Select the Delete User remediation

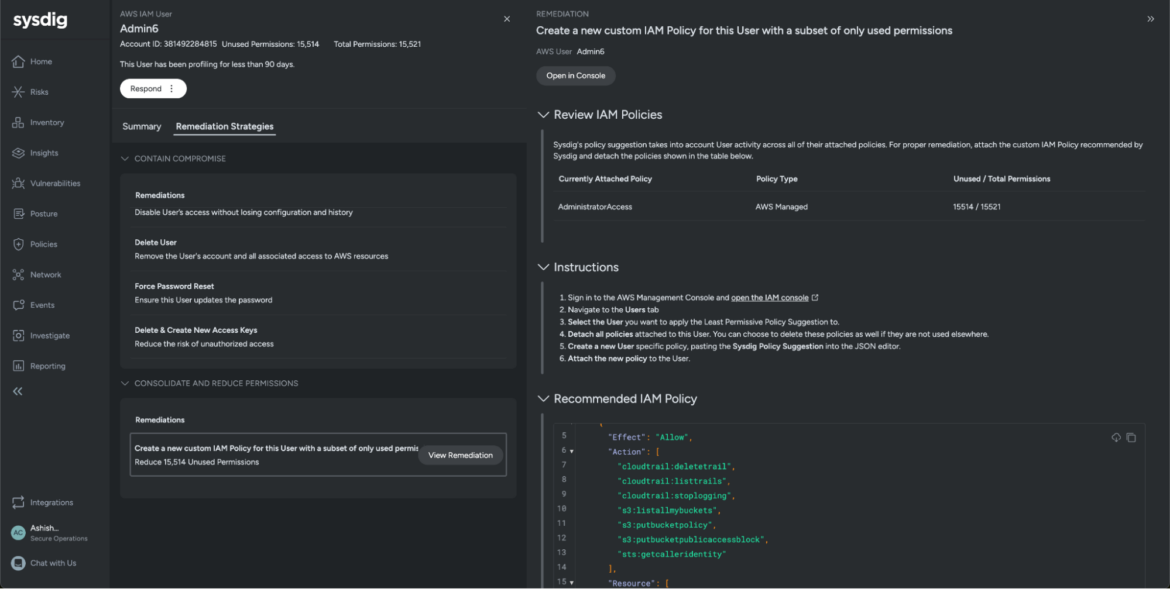[319, 249]
